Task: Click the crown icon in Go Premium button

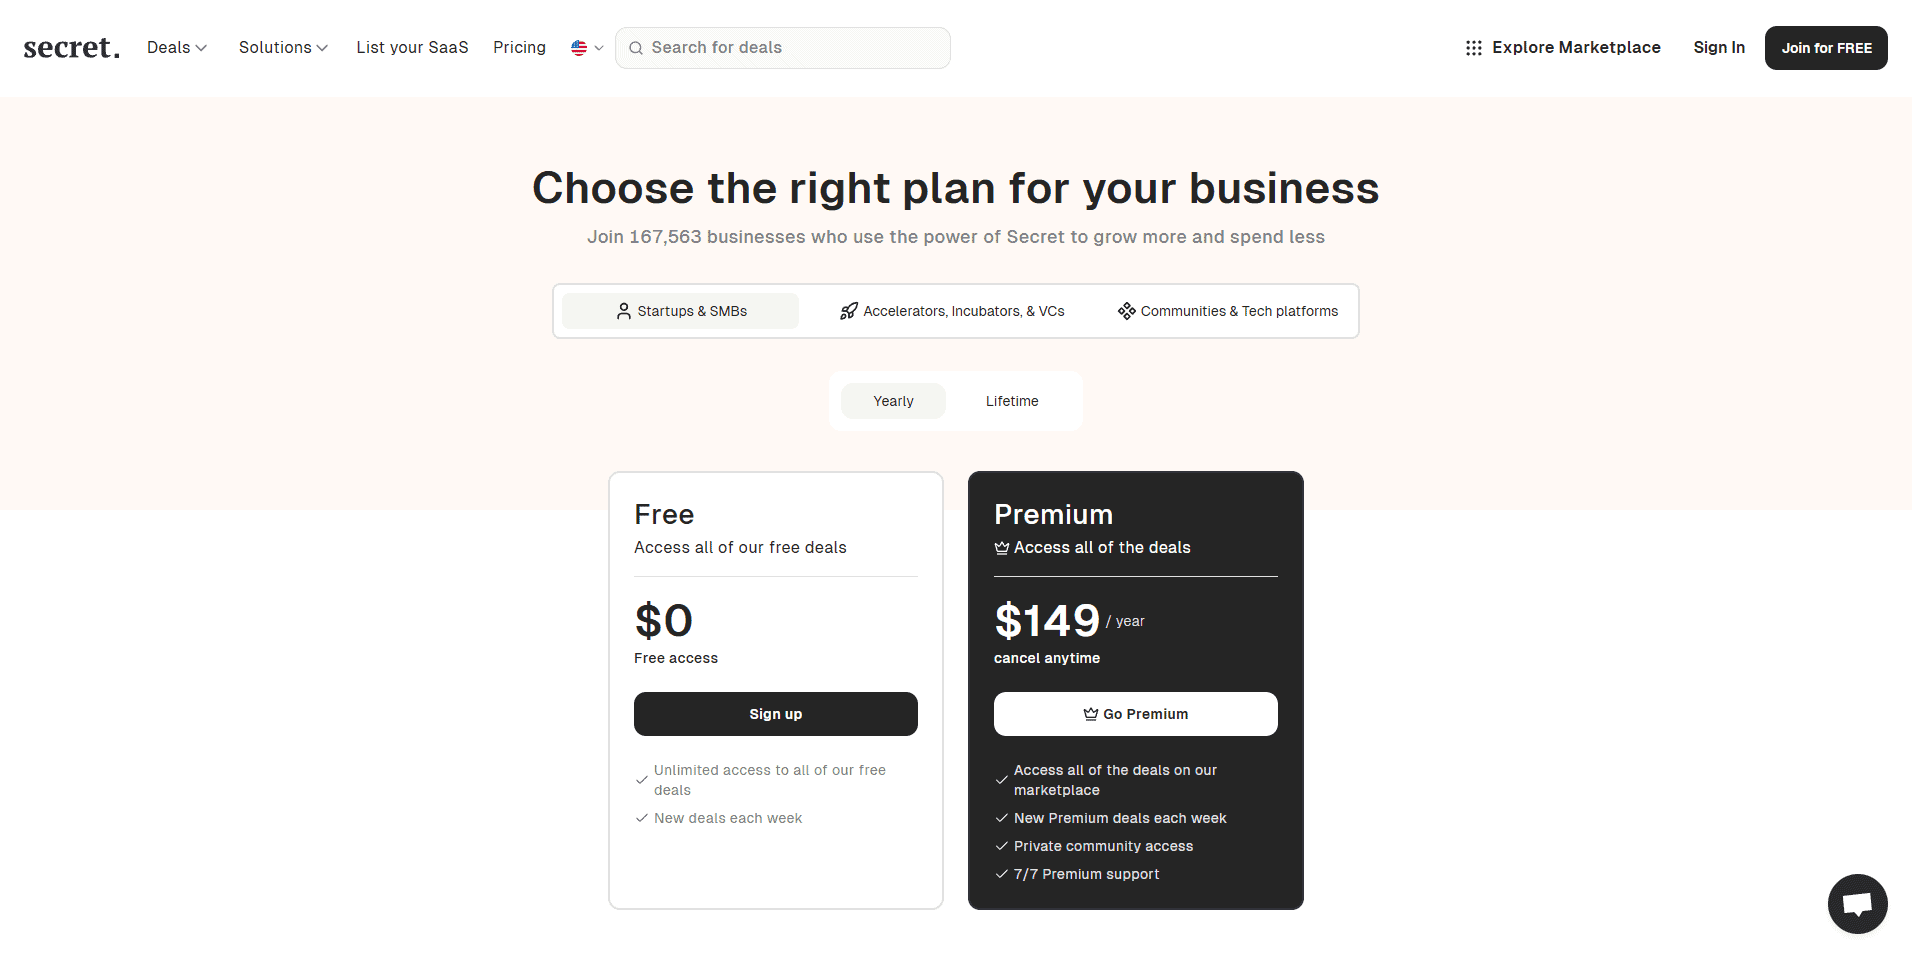Action: click(x=1090, y=714)
